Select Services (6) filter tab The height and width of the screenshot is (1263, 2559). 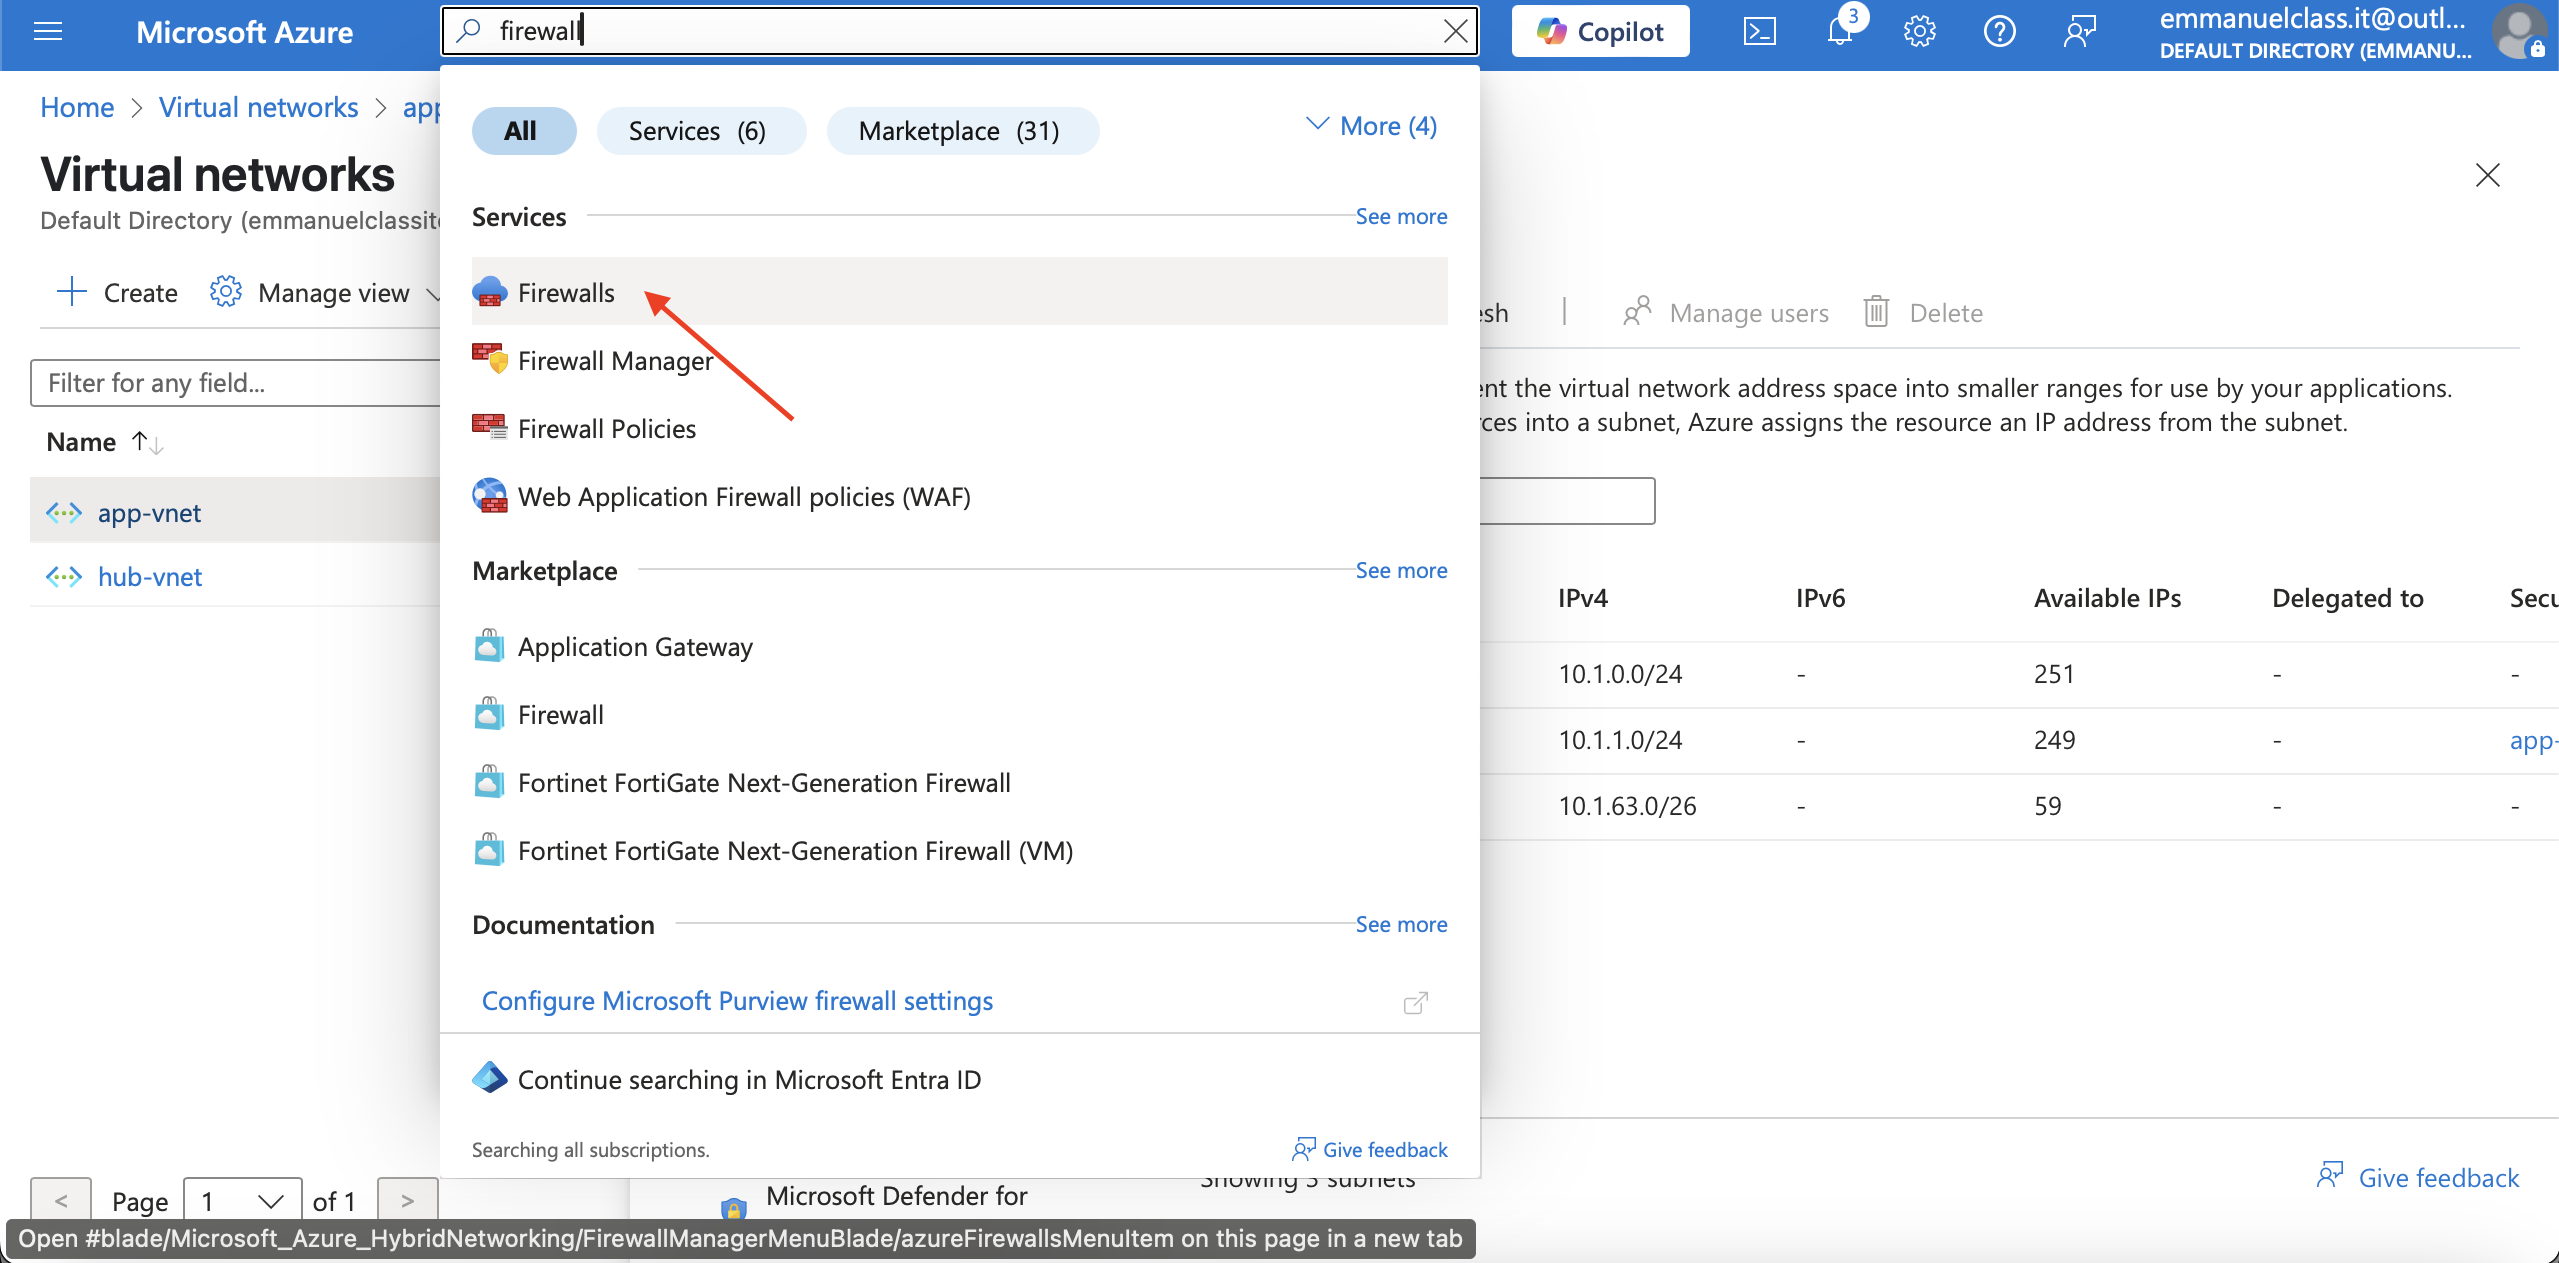[x=700, y=131]
